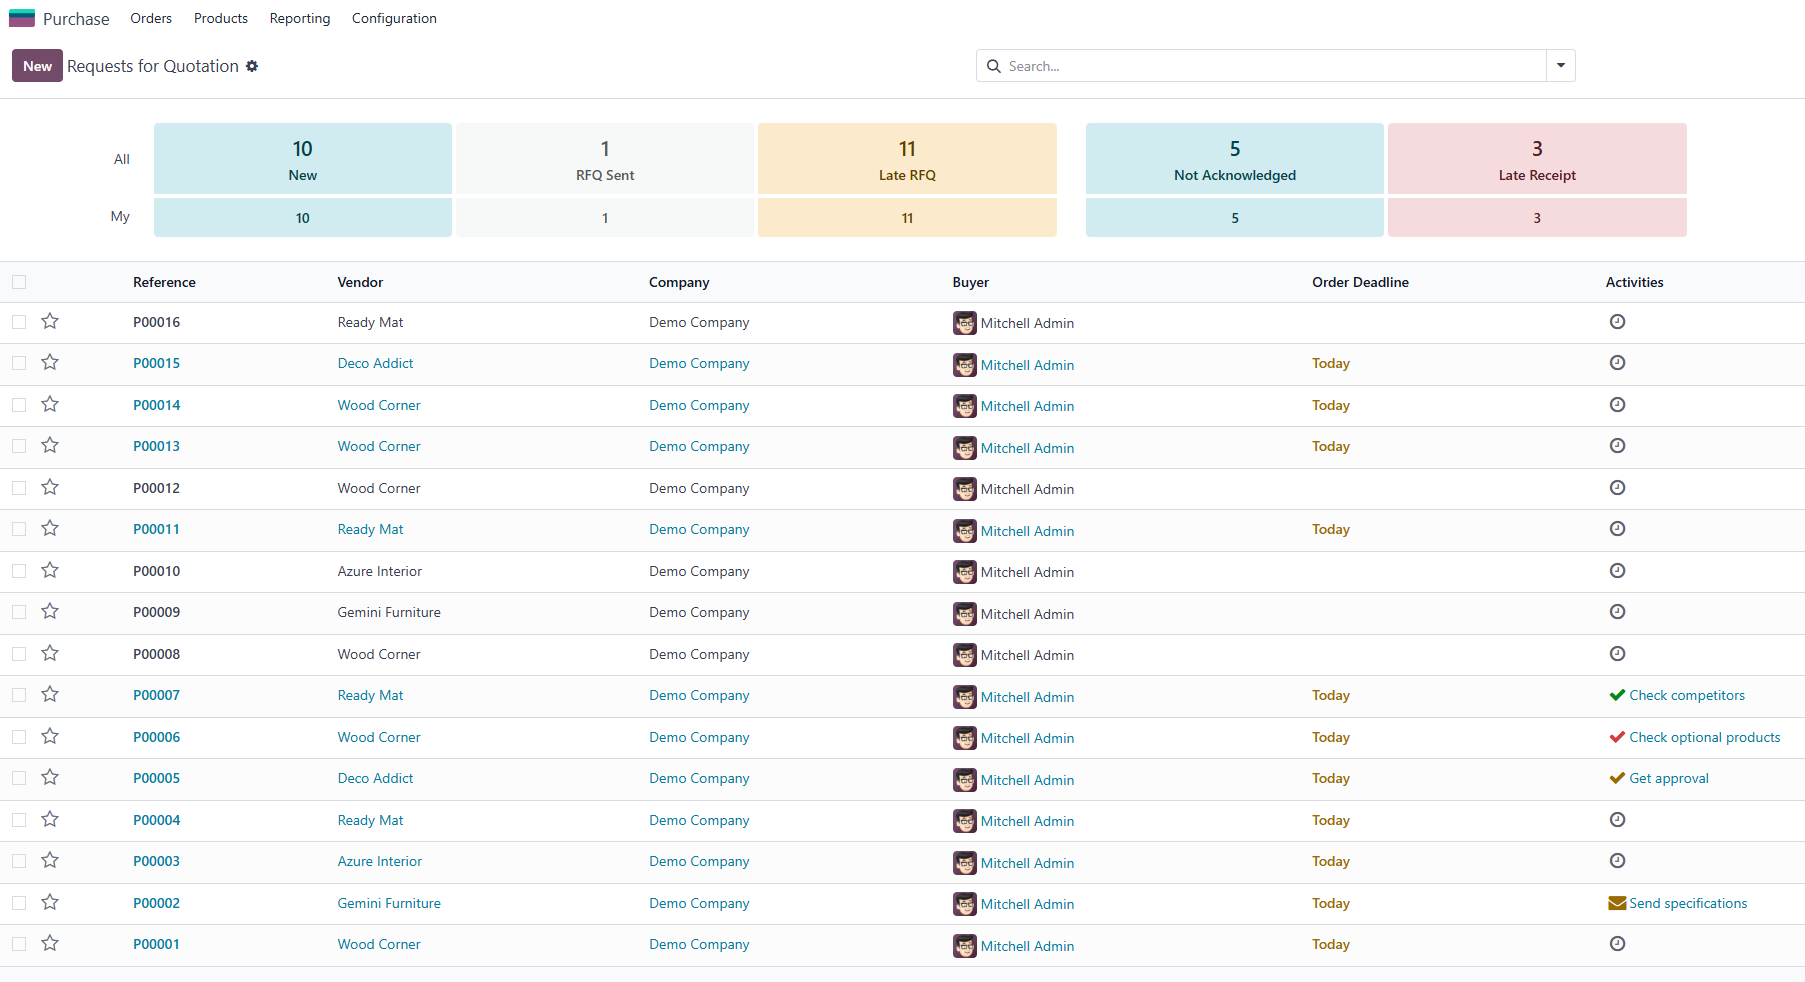Open the Products menu
The image size is (1805, 982).
(x=220, y=18)
